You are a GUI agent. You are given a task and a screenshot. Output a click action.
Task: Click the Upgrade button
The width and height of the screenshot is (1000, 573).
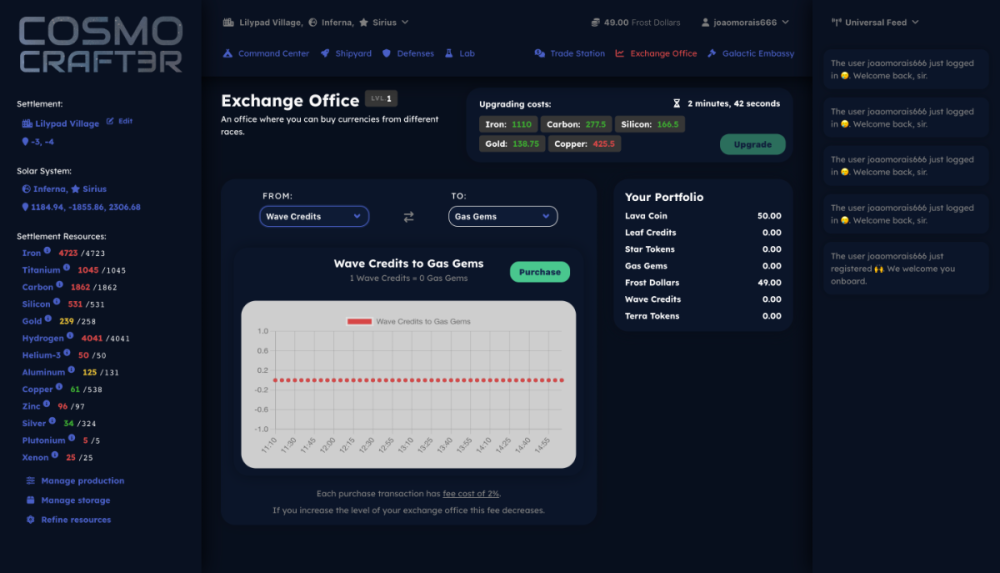tap(752, 144)
